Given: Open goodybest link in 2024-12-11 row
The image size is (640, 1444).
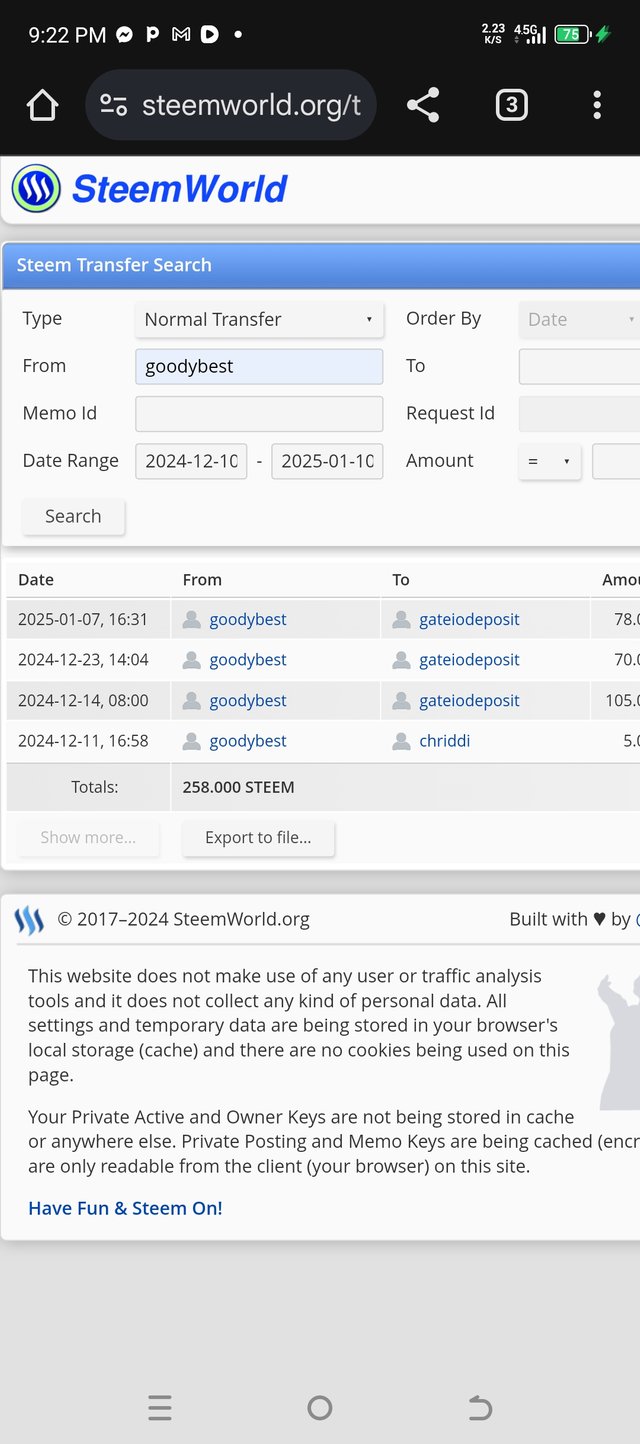Looking at the screenshot, I should coord(248,741).
